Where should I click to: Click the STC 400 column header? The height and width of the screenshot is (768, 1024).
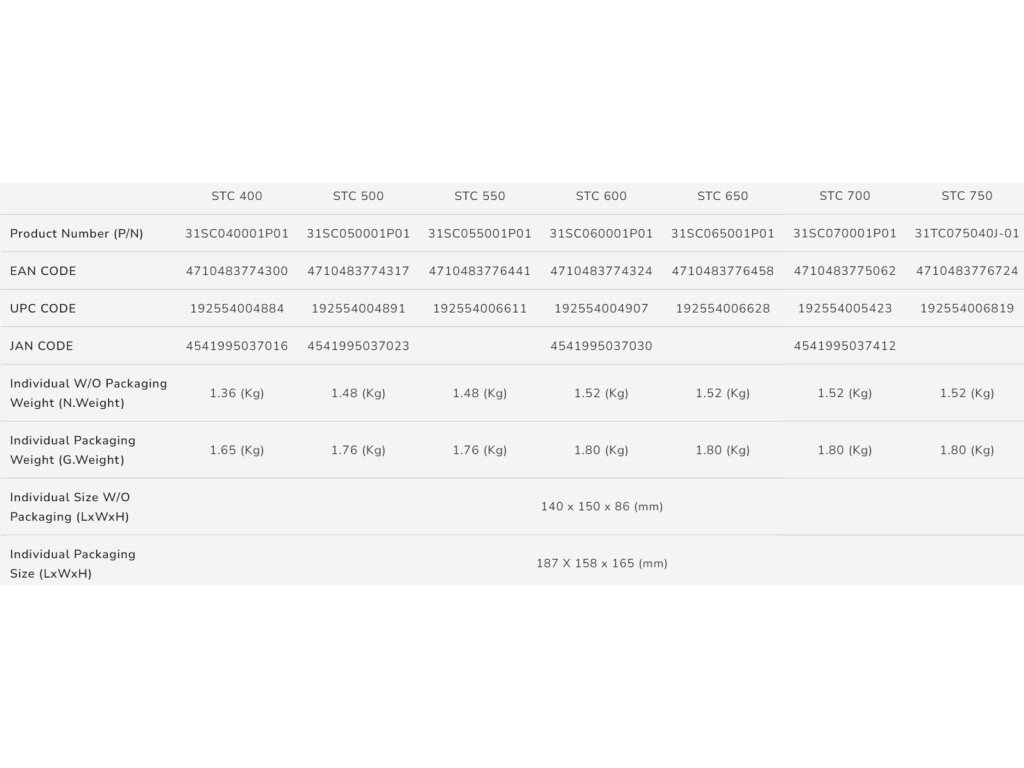click(x=237, y=196)
